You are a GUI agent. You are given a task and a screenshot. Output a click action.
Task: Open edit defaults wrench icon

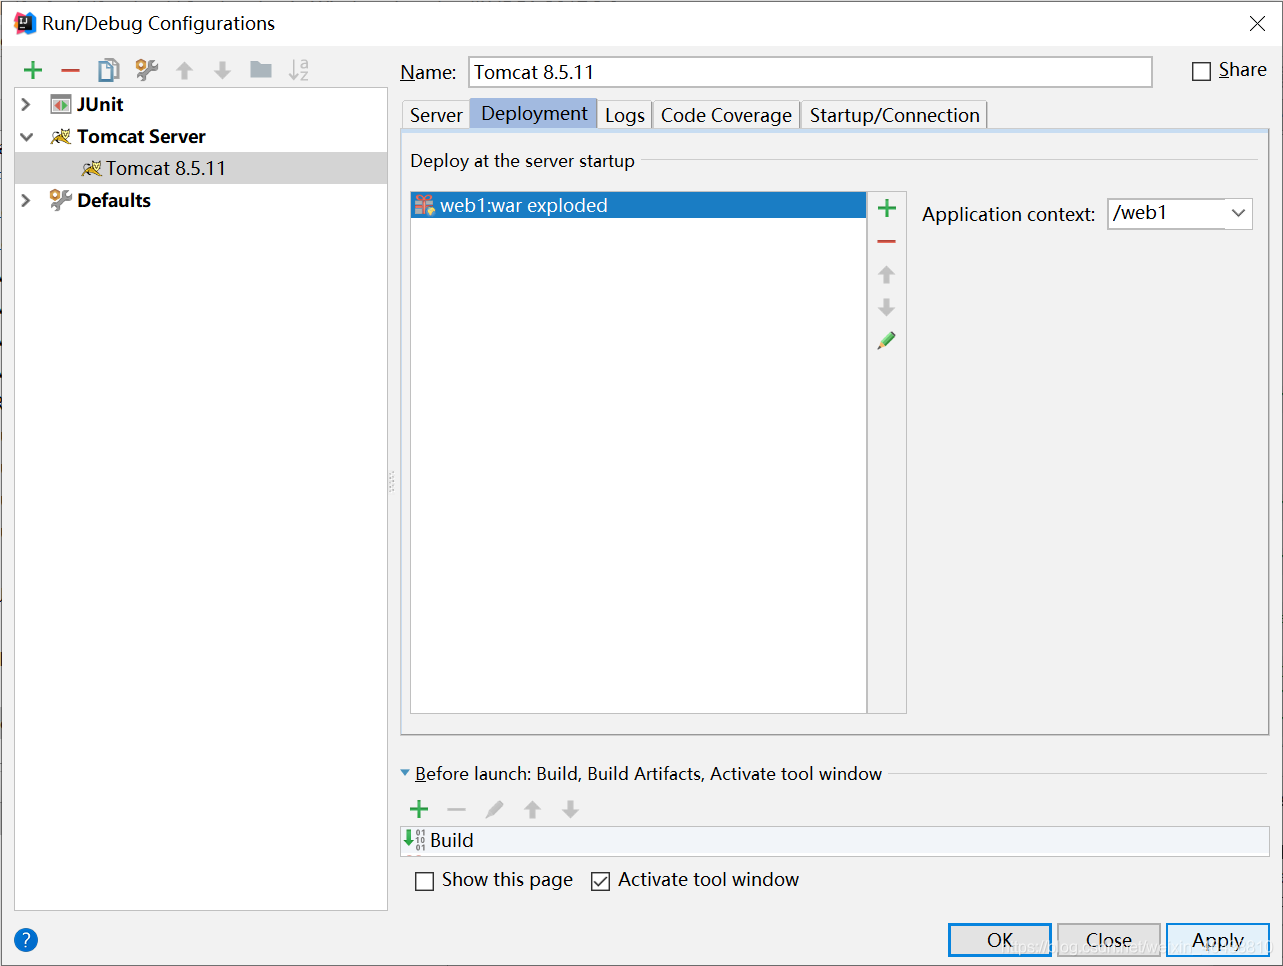pos(147,69)
